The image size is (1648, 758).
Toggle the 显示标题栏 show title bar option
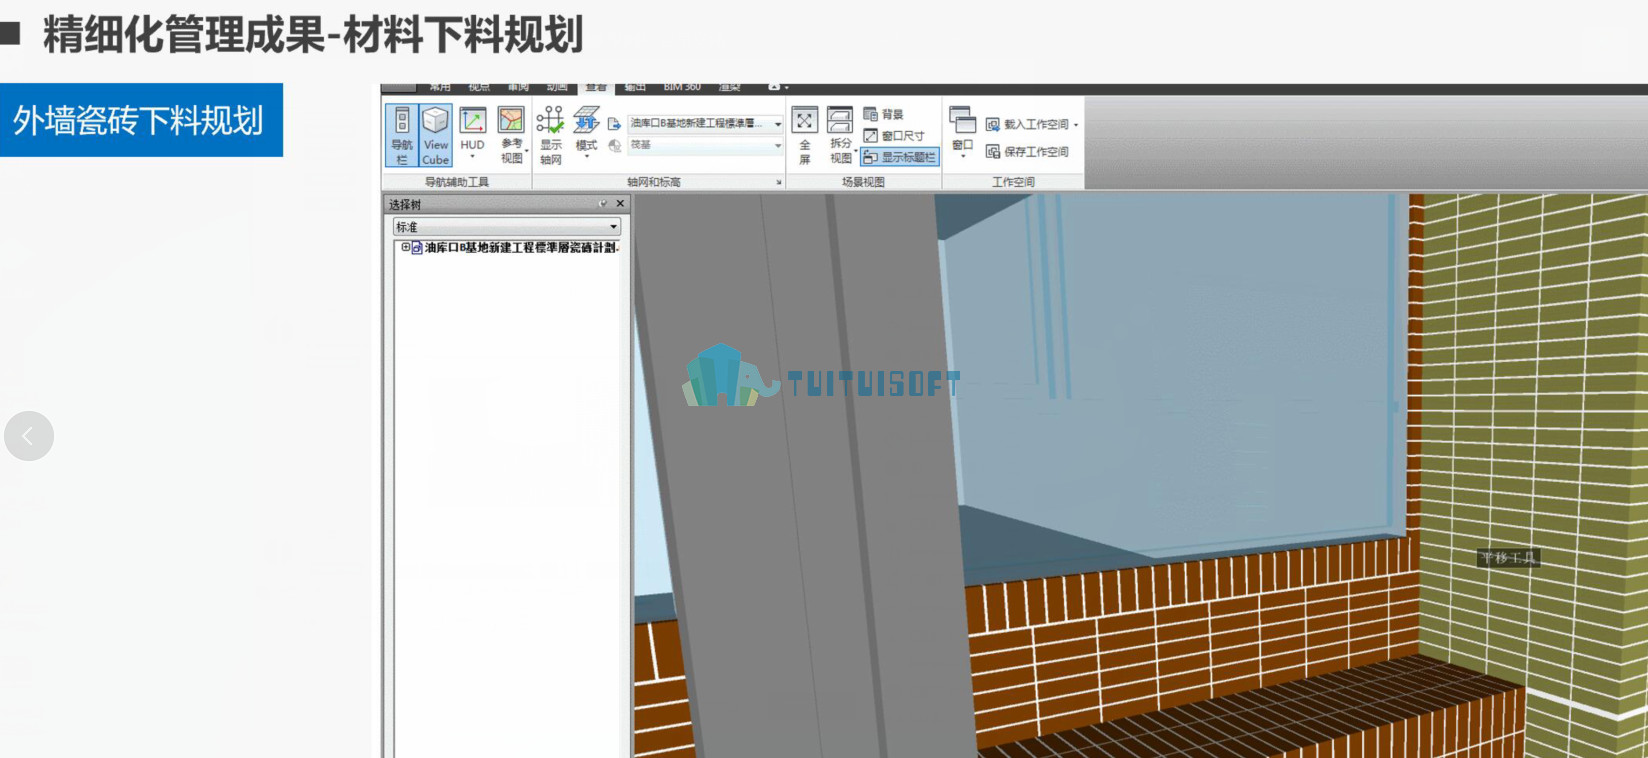click(x=899, y=157)
